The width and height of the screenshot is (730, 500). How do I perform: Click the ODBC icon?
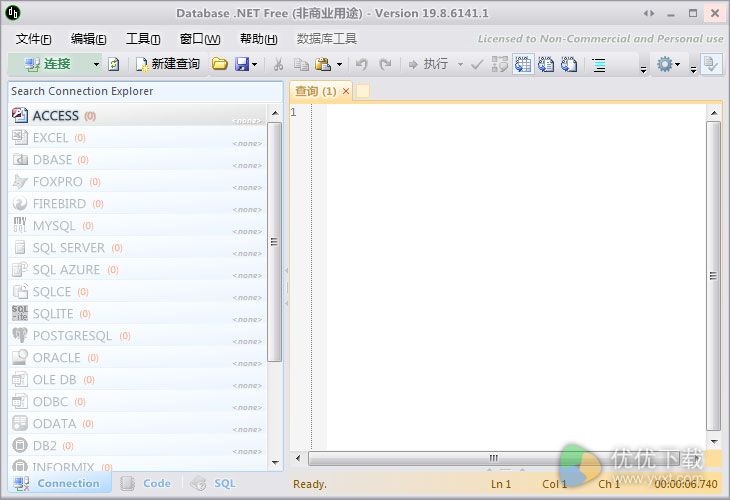point(20,401)
